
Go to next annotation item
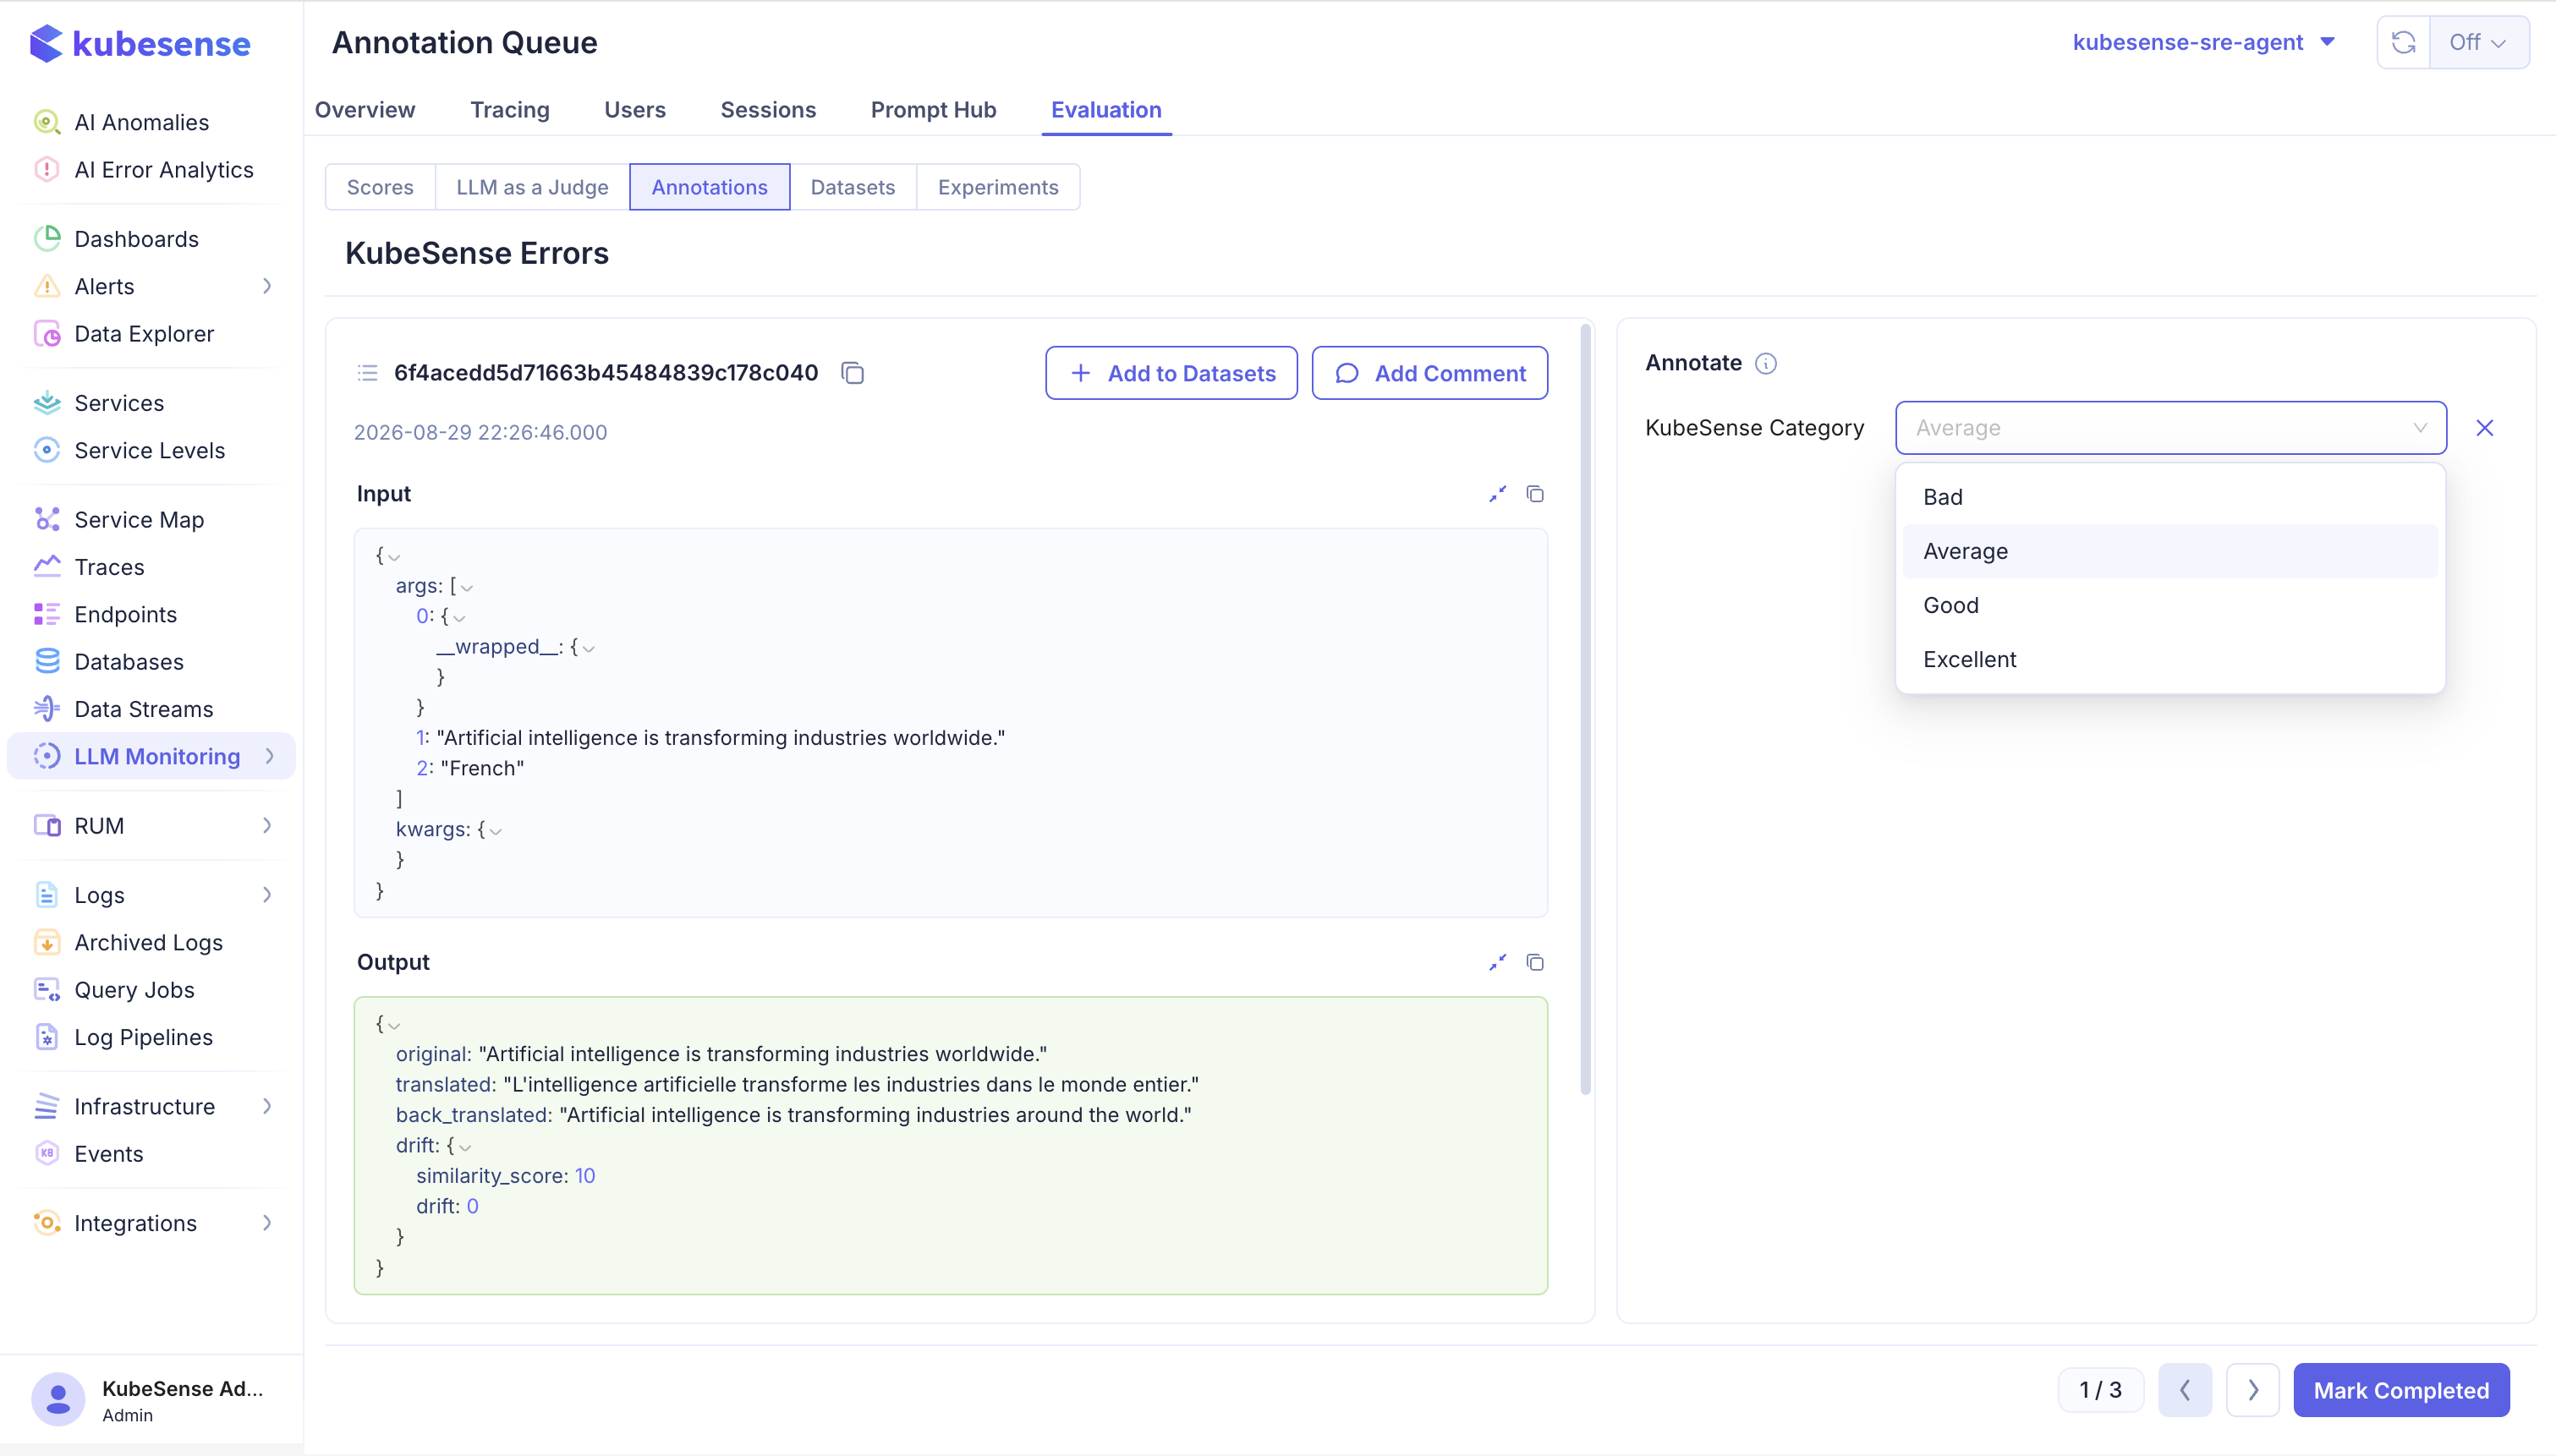coord(2253,1390)
